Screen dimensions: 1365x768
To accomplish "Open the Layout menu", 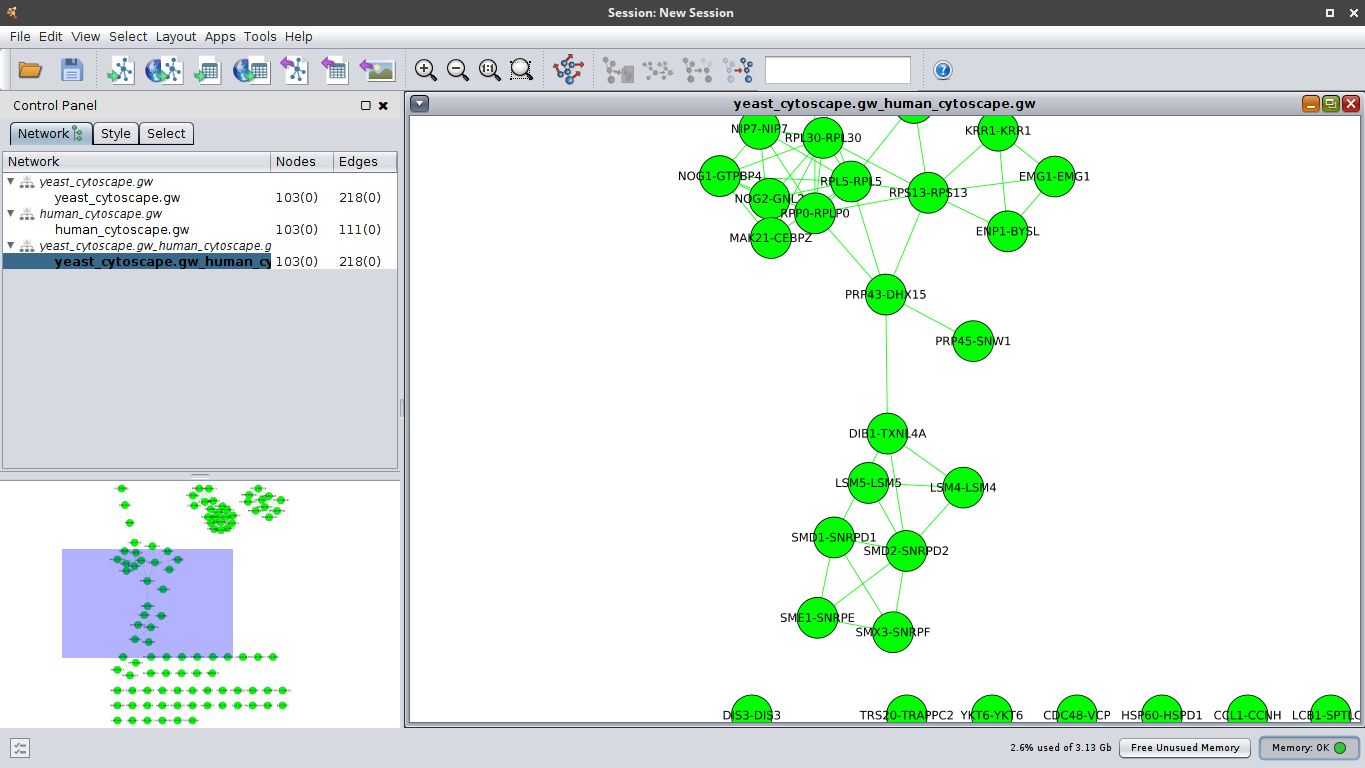I will 176,36.
